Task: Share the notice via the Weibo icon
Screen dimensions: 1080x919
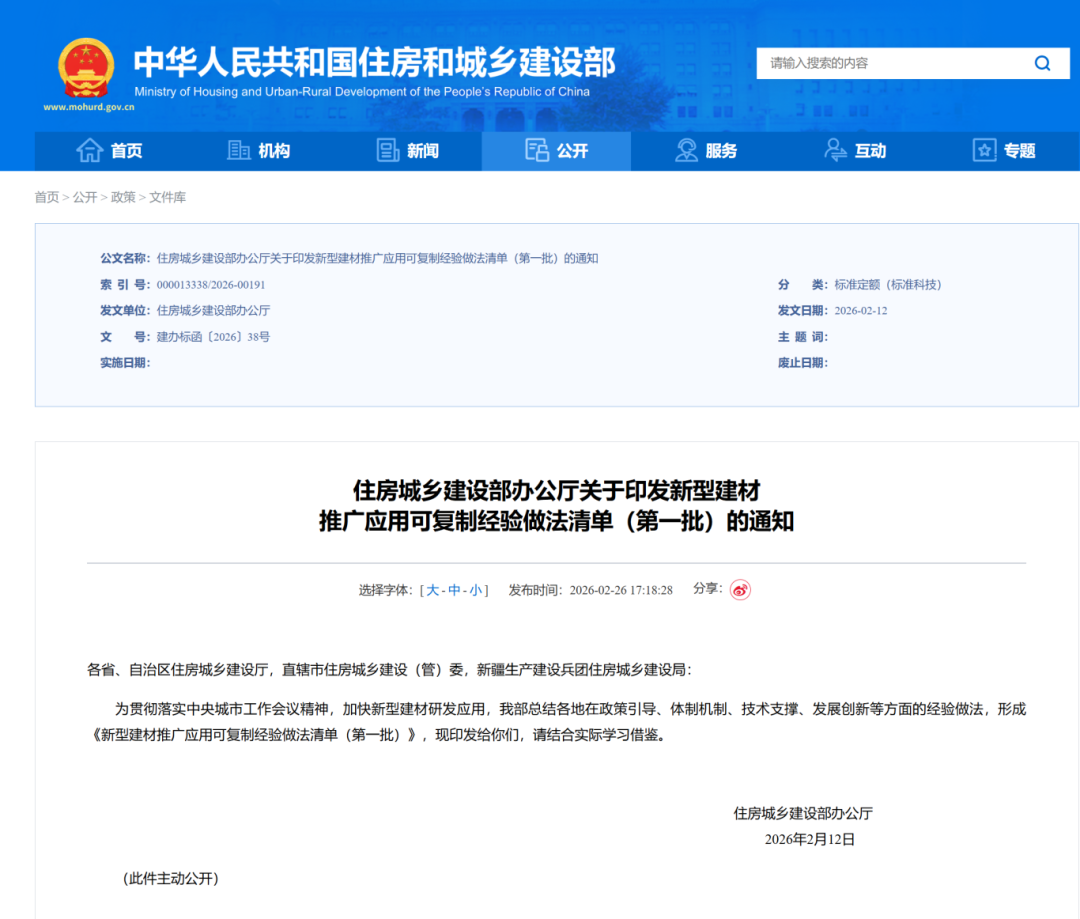Action: (x=740, y=589)
